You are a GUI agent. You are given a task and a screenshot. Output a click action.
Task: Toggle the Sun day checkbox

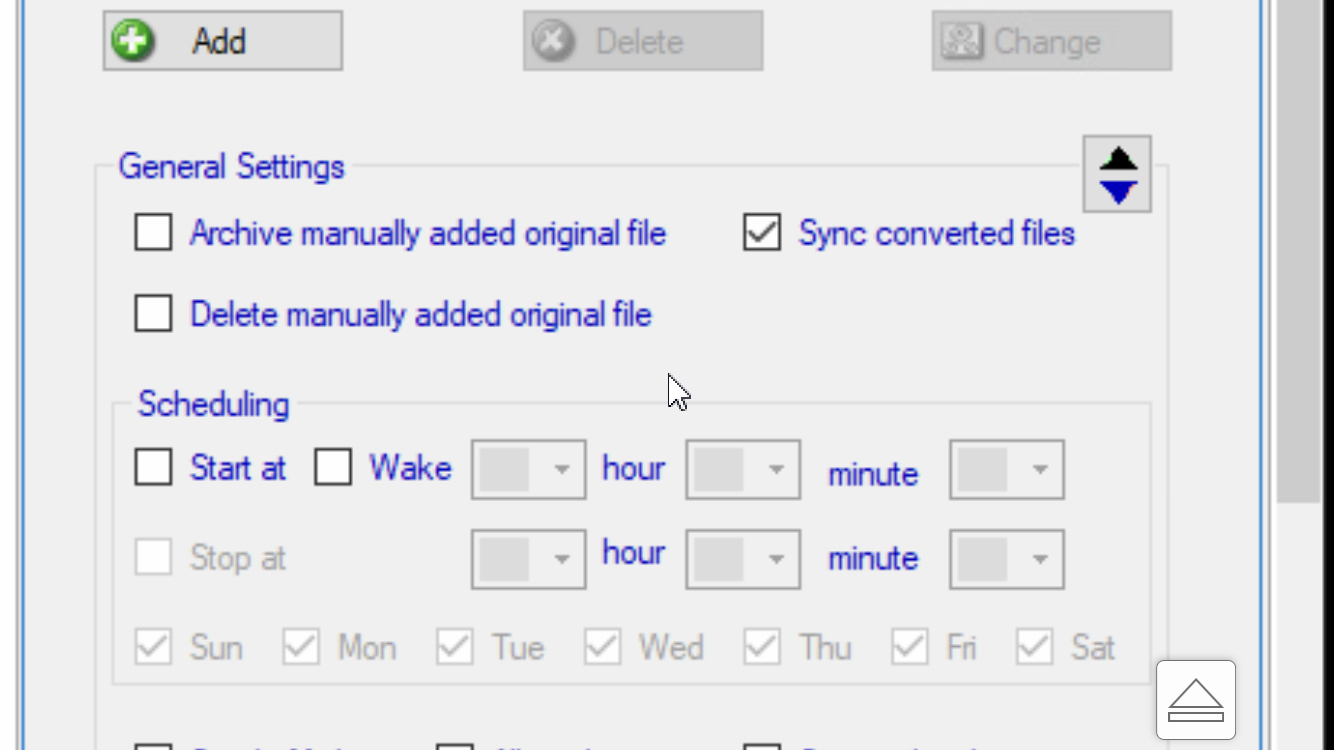[x=153, y=647]
